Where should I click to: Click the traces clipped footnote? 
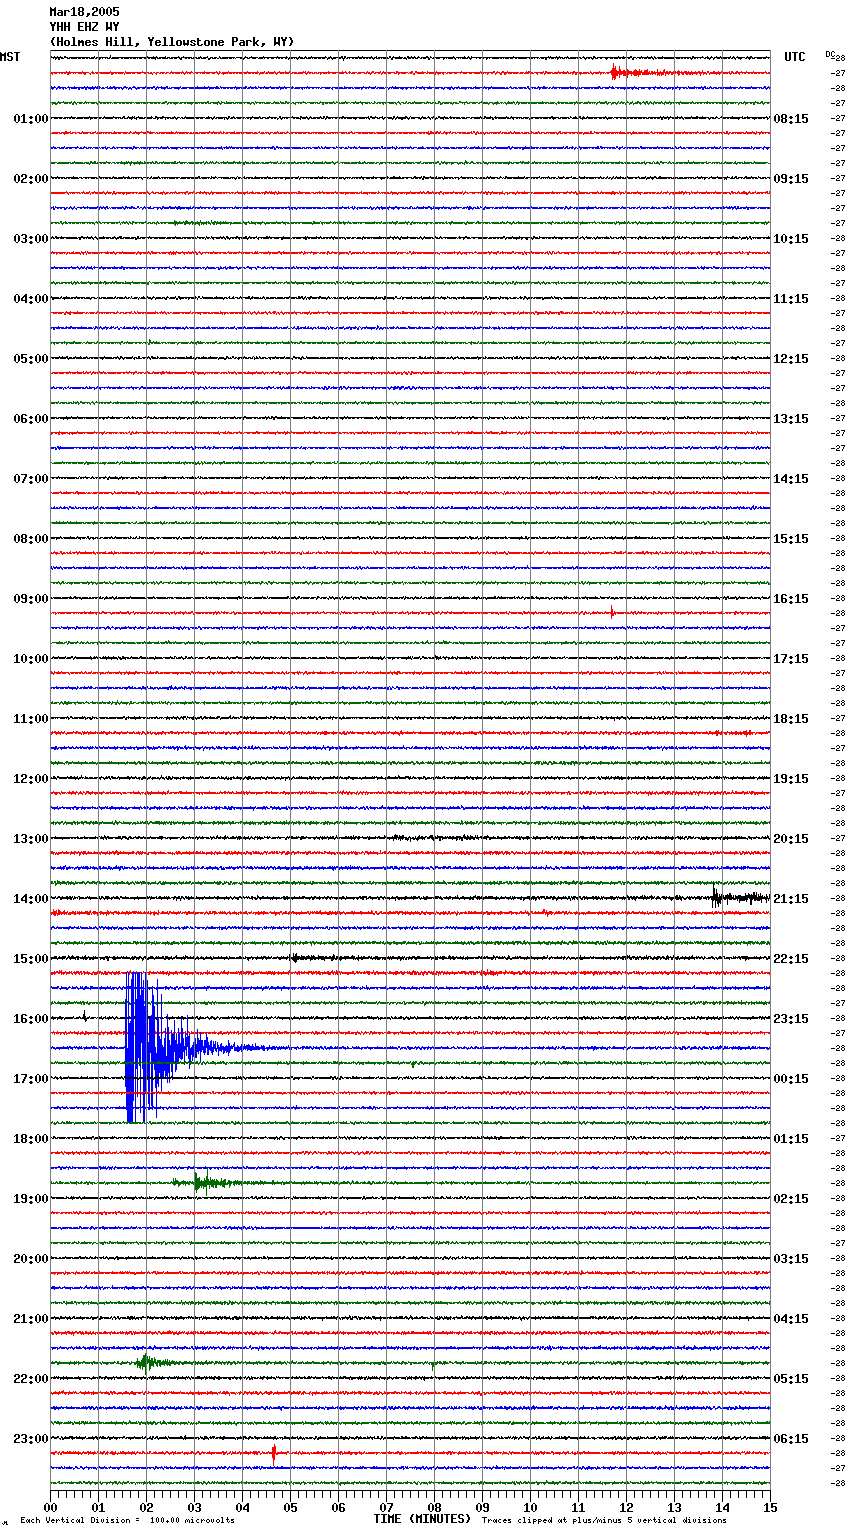tap(604, 1520)
